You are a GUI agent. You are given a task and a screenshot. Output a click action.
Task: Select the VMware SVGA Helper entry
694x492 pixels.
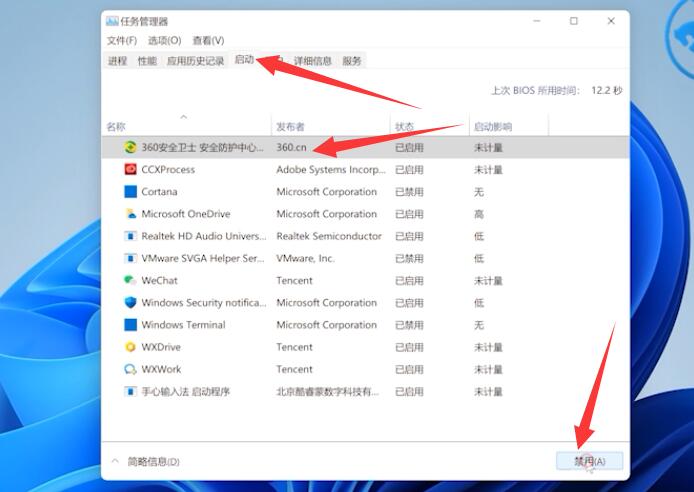click(x=365, y=258)
